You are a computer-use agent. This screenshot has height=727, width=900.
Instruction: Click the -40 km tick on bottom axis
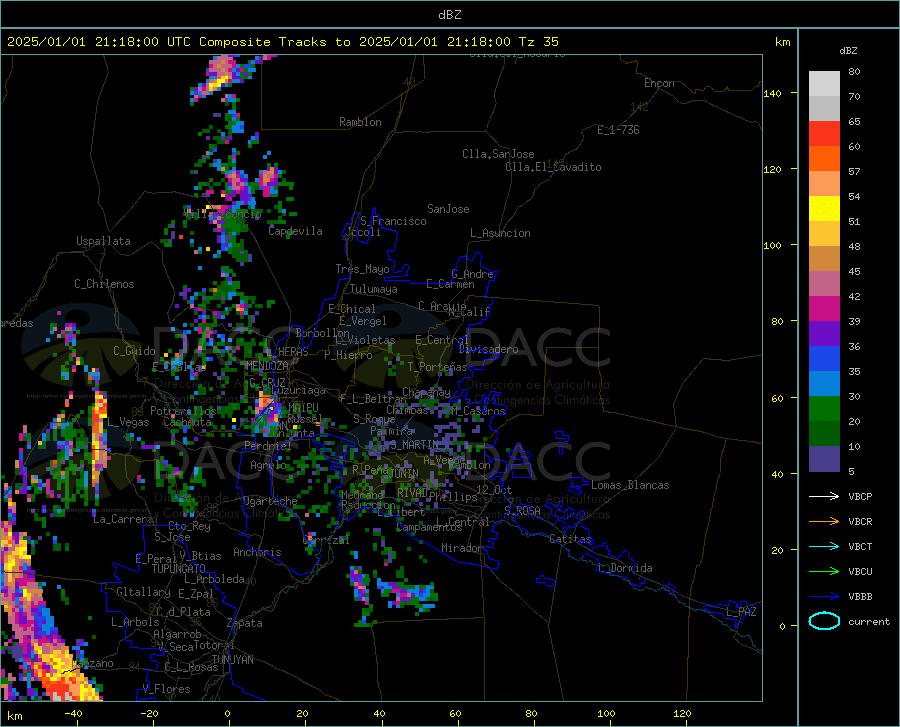point(73,714)
